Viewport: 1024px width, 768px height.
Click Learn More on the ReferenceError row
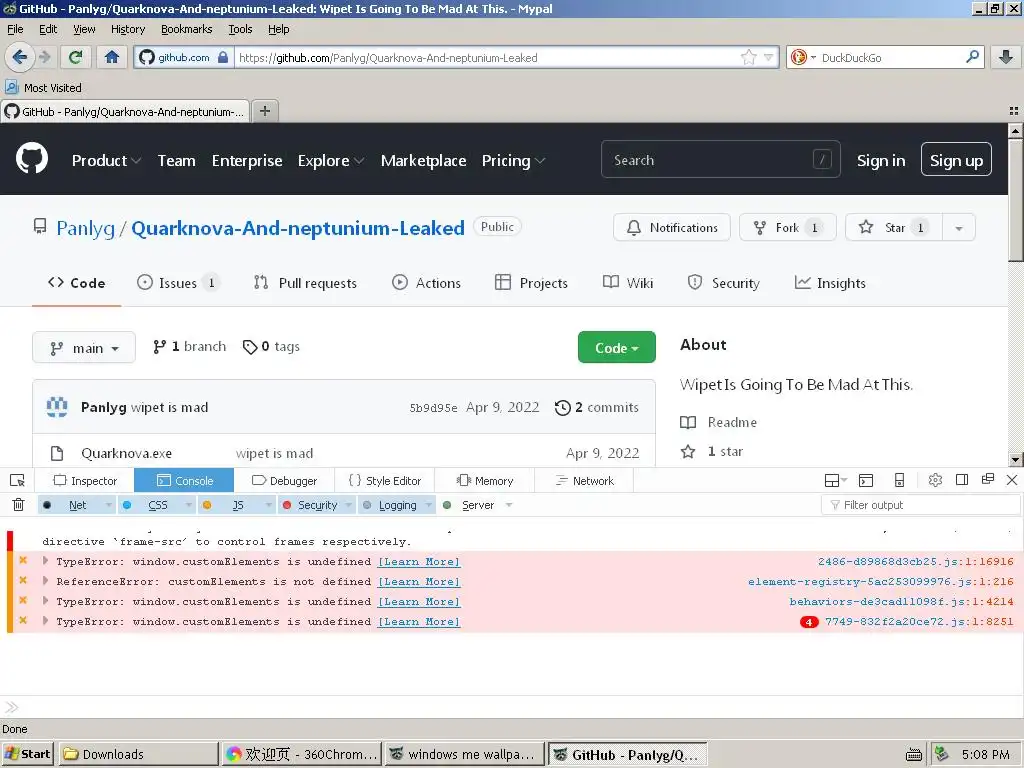(x=419, y=582)
